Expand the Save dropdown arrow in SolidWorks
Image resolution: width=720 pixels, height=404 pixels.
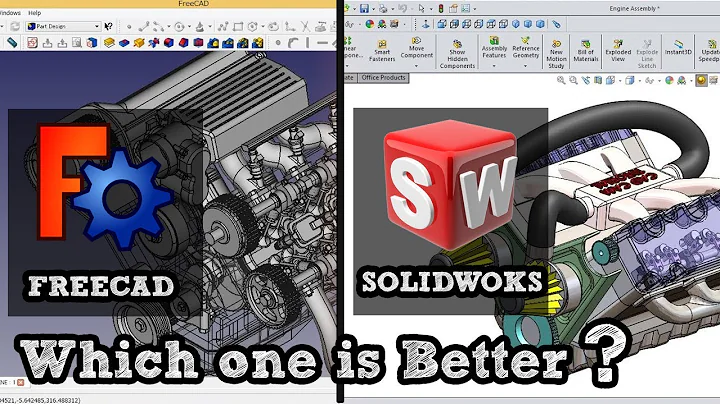(x=373, y=9)
